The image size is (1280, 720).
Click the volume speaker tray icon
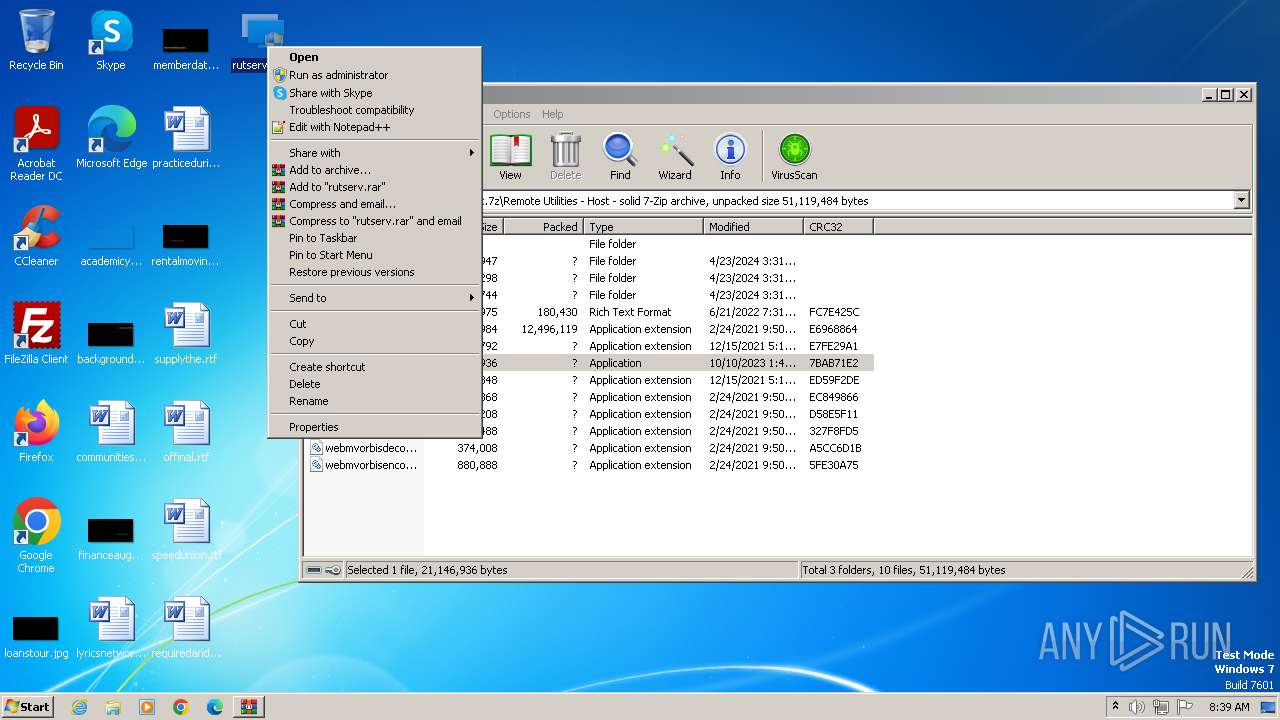pyautogui.click(x=1136, y=707)
